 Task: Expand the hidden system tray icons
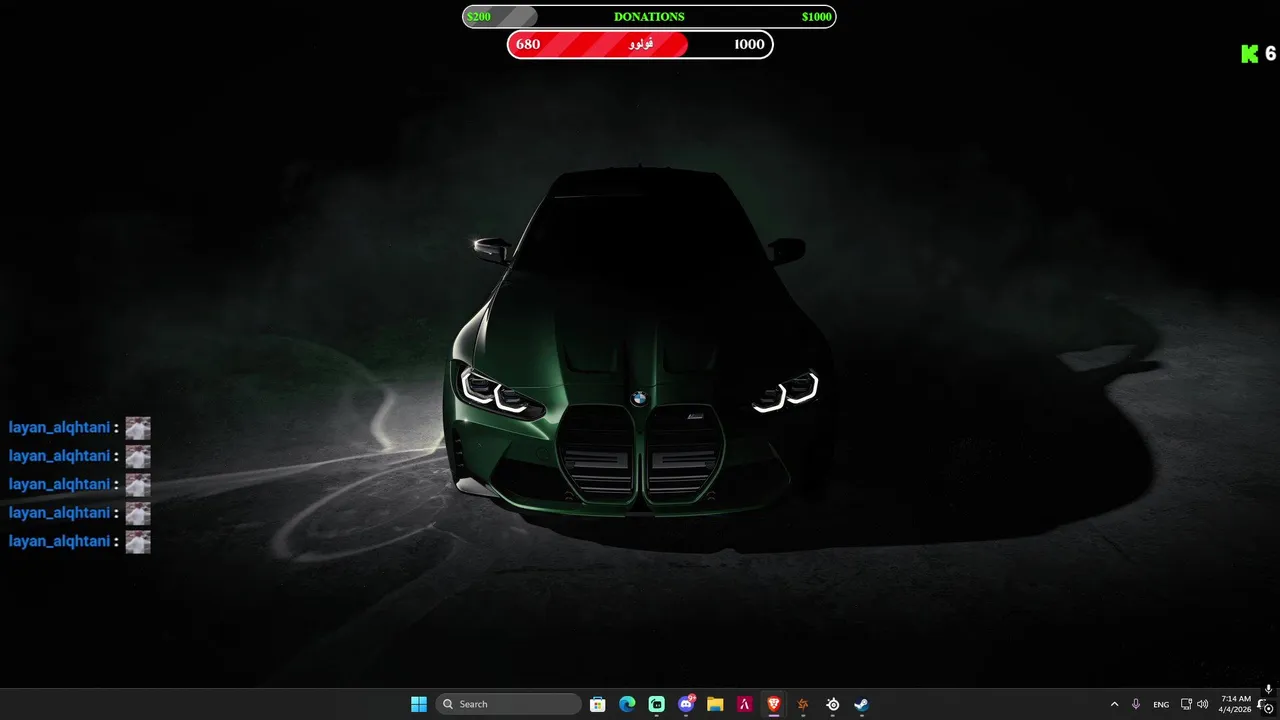pyautogui.click(x=1114, y=704)
